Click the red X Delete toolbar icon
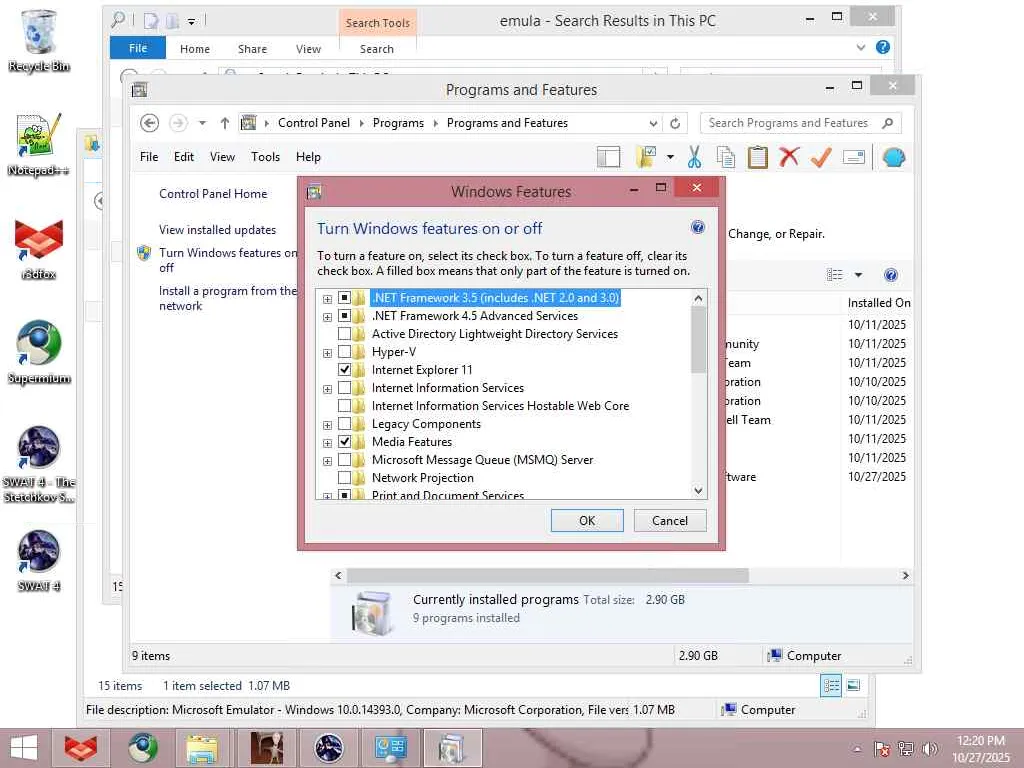The width and height of the screenshot is (1024, 768). [x=789, y=157]
